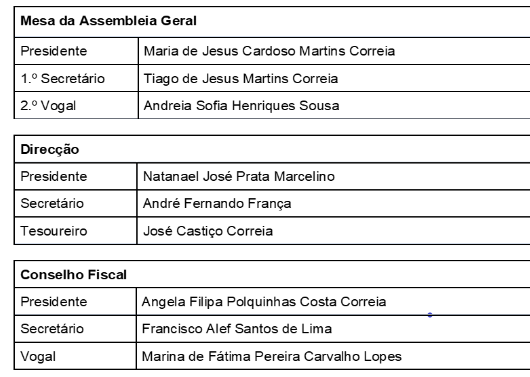
Task: Click the Mesa da Assembleia Geral heading
Action: coord(109,21)
